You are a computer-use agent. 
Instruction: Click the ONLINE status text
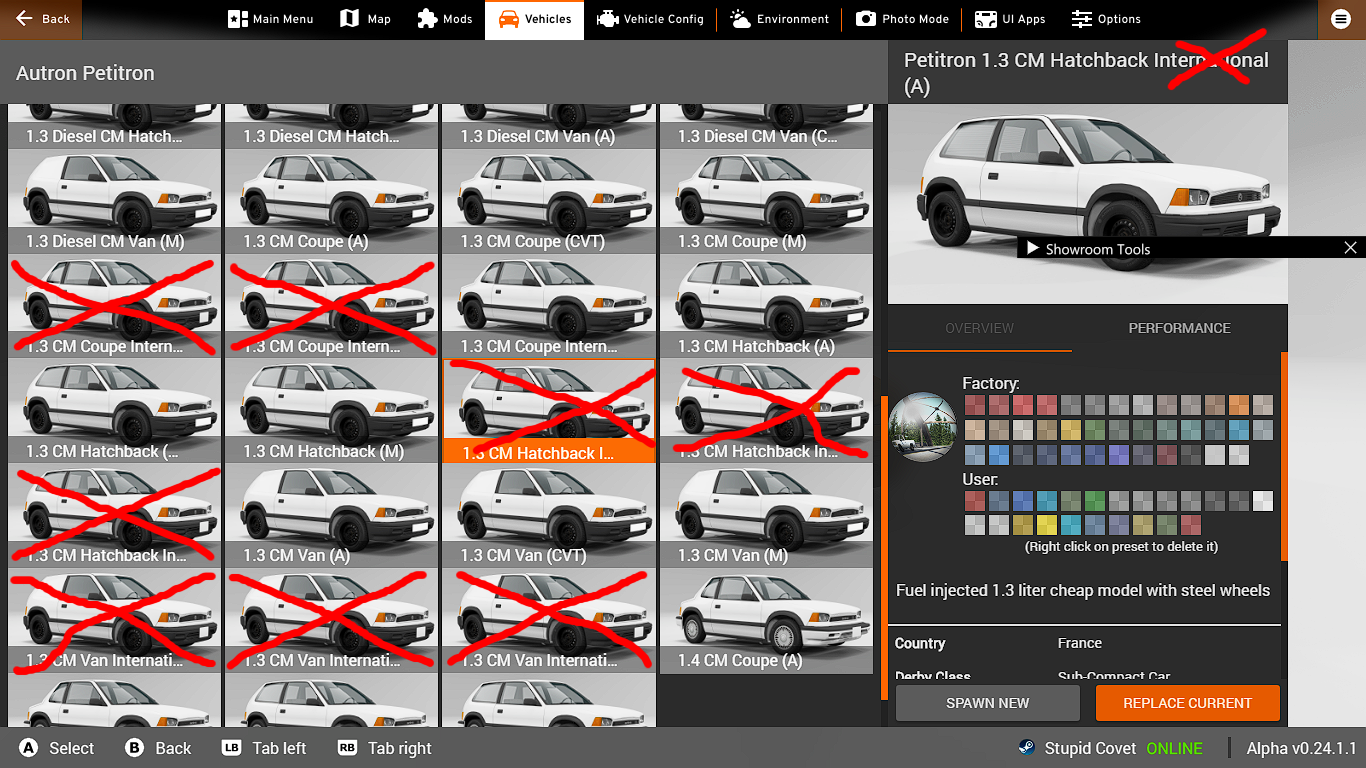1175,748
